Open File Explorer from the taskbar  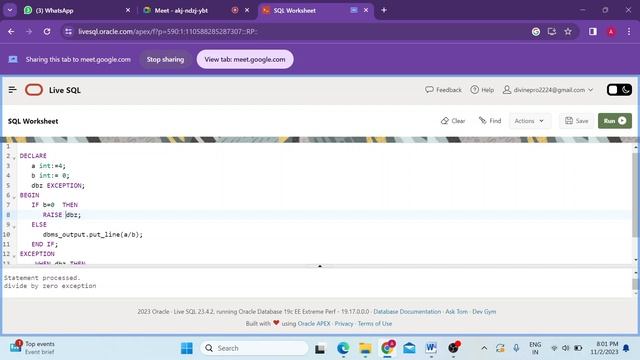pyautogui.click(x=365, y=348)
